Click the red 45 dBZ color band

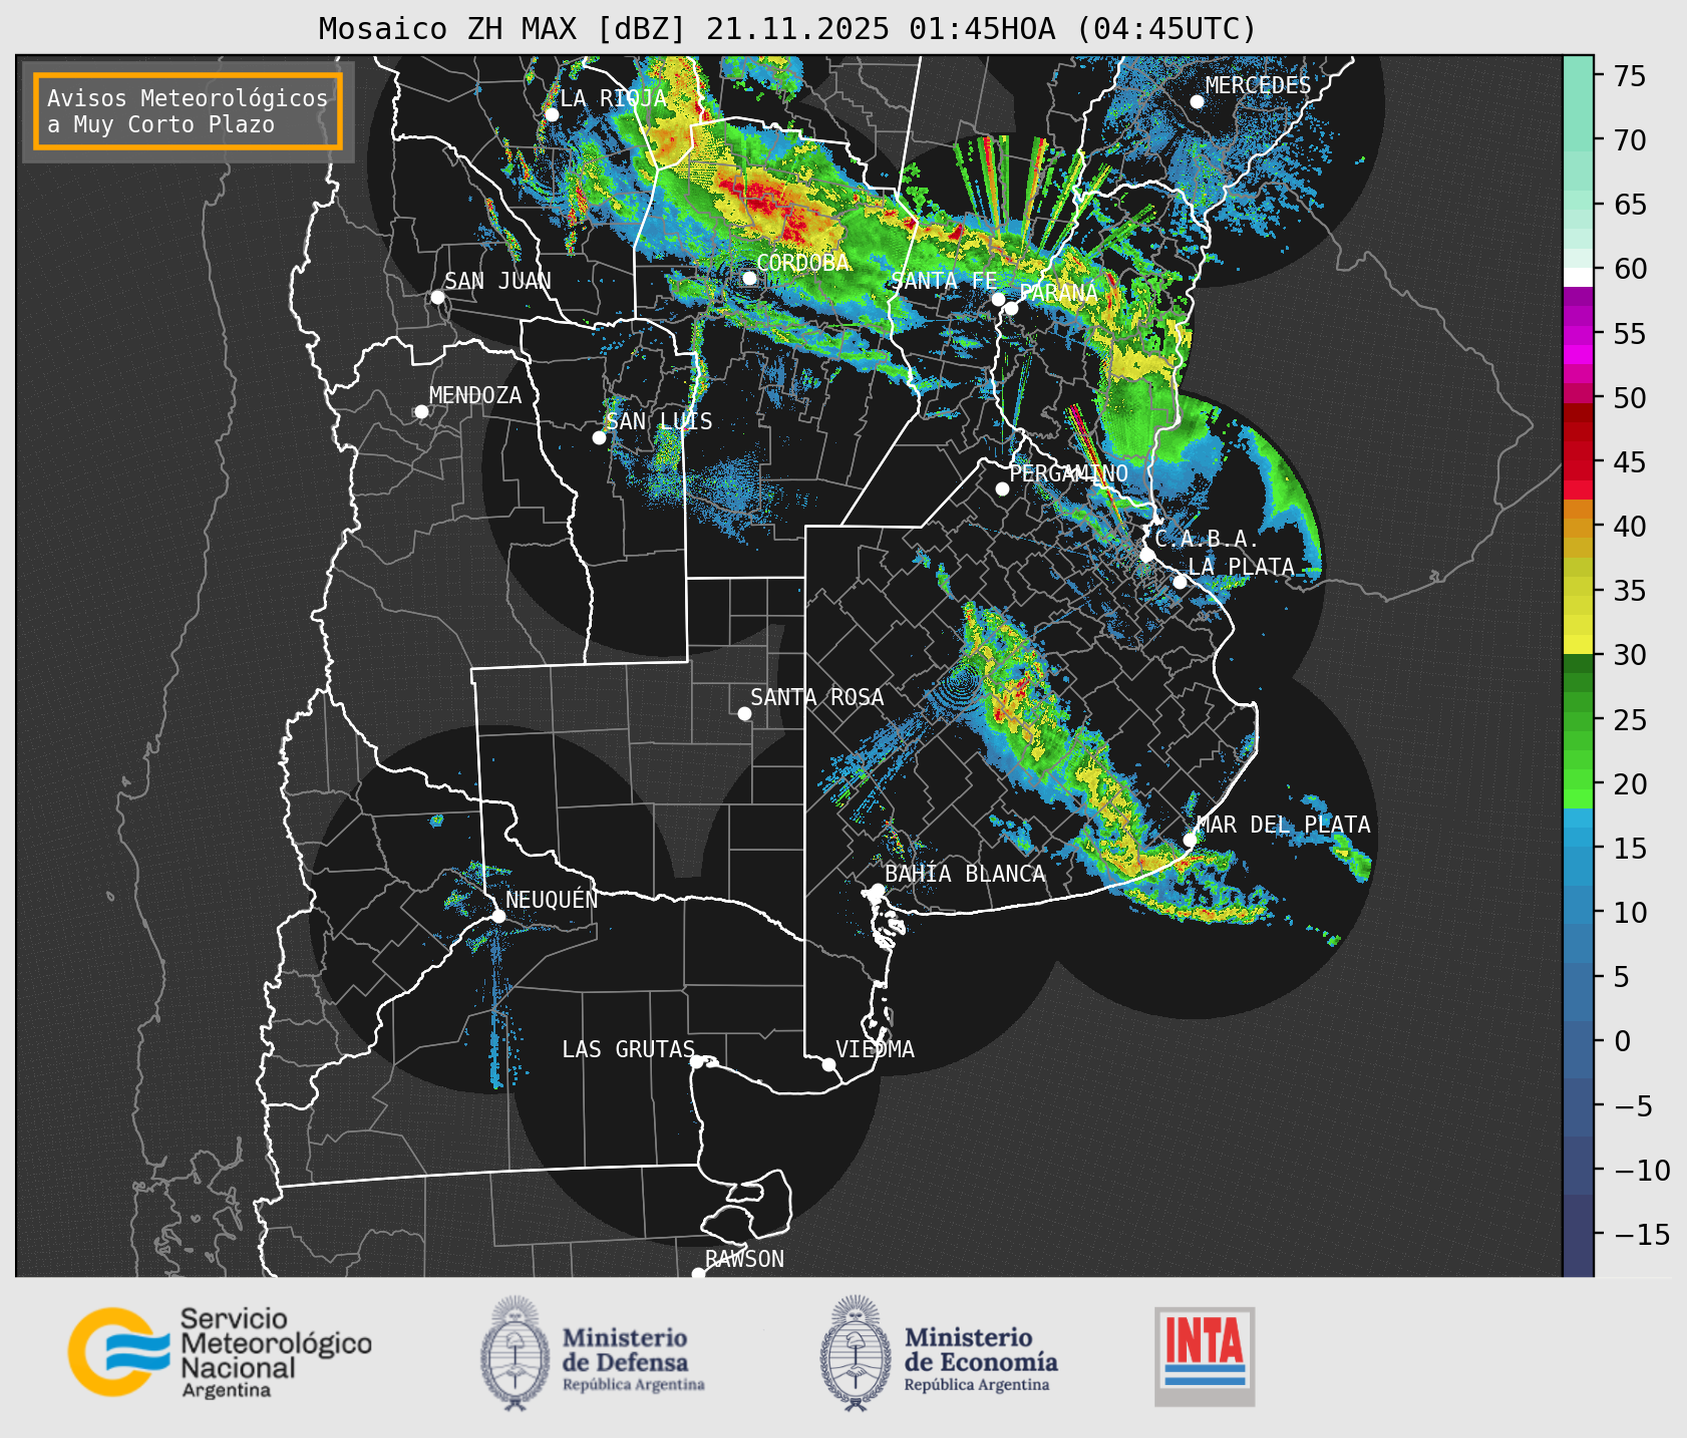pos(1578,463)
